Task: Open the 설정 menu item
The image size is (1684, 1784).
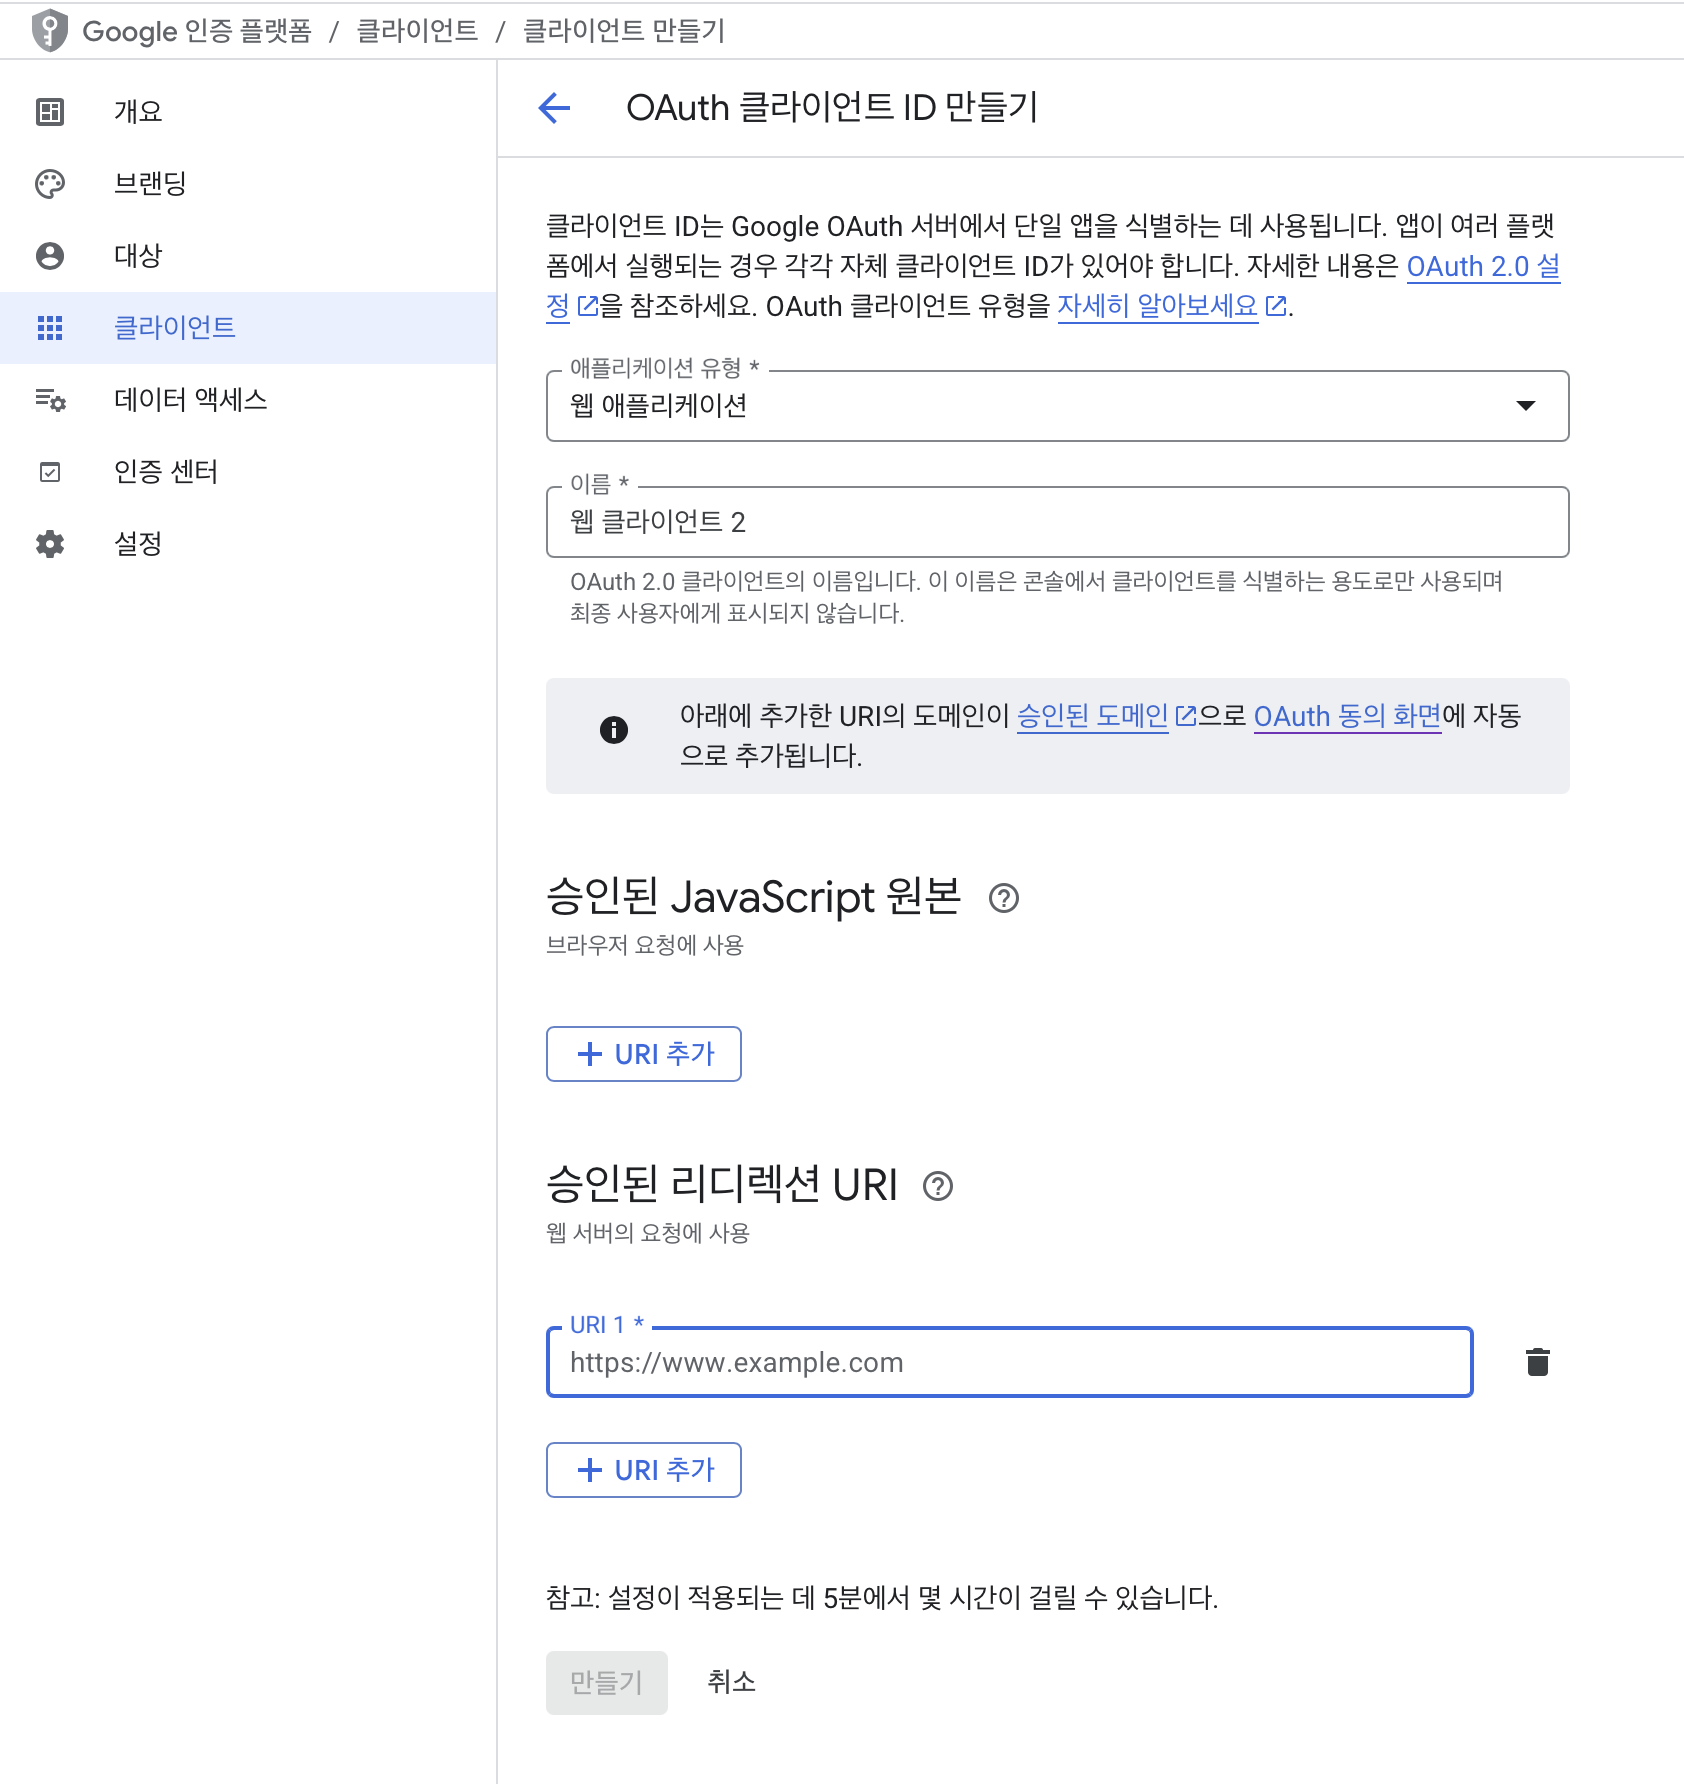Action: click(248, 544)
